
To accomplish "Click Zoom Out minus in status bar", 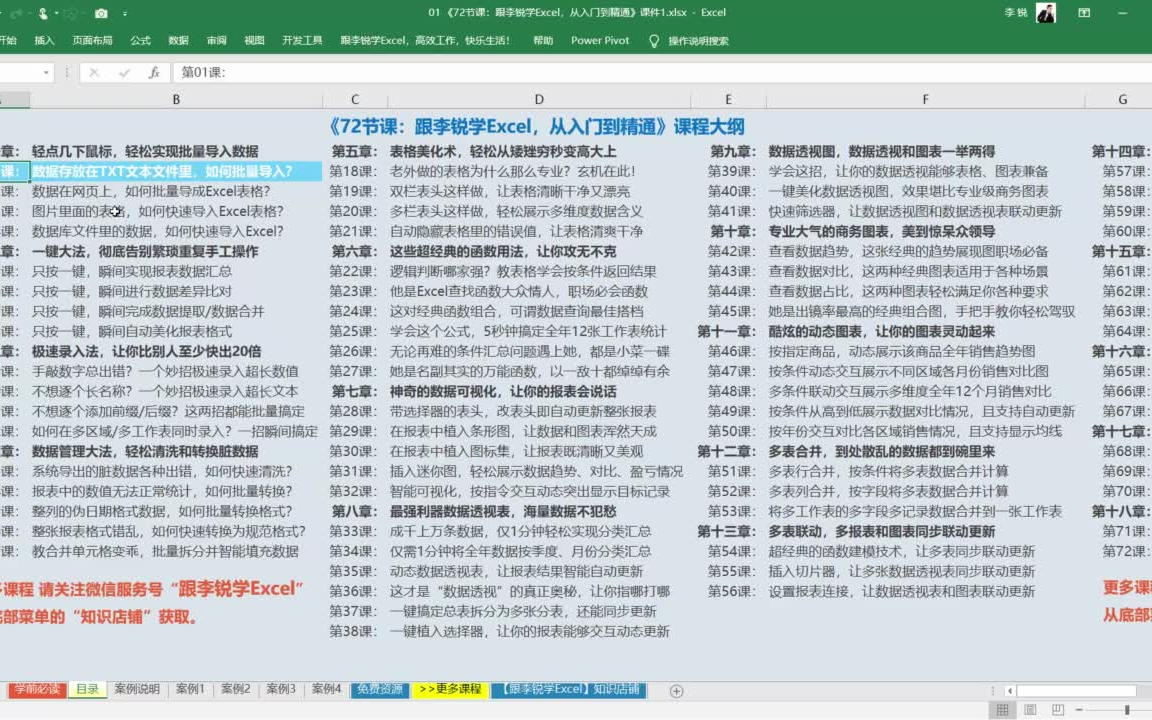I will coord(1078,709).
